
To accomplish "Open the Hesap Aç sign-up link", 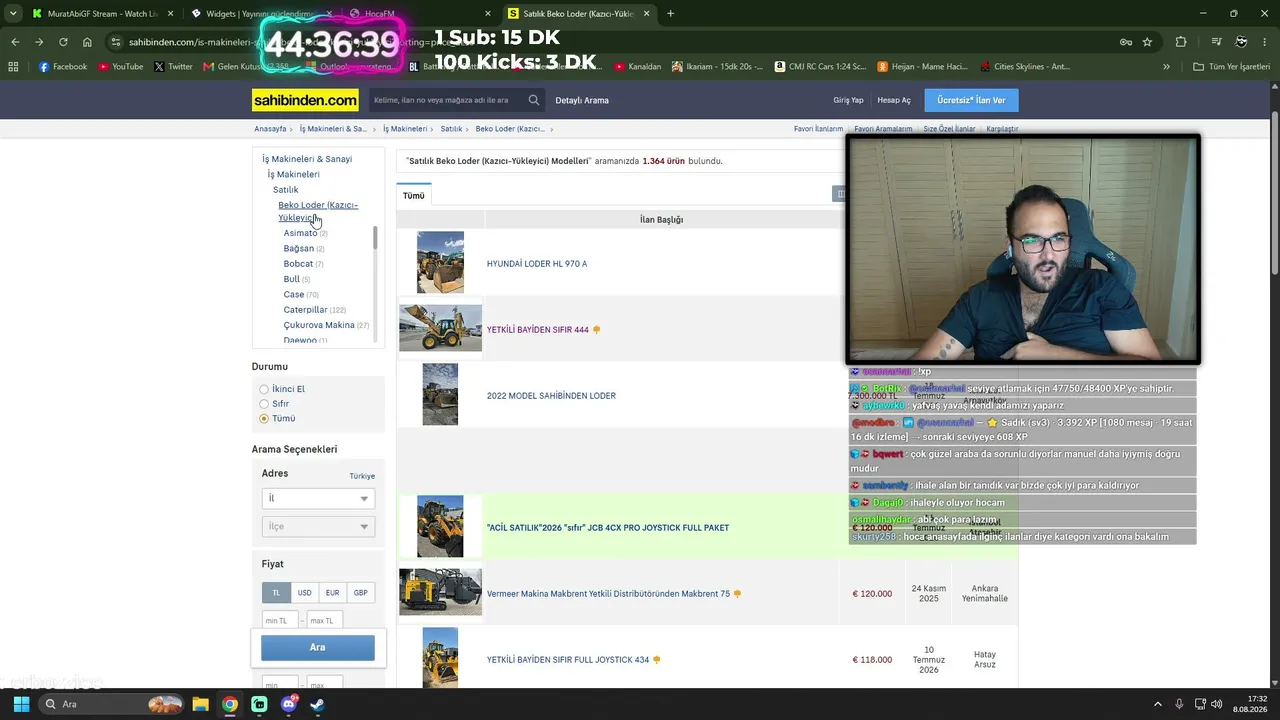I will (x=894, y=100).
